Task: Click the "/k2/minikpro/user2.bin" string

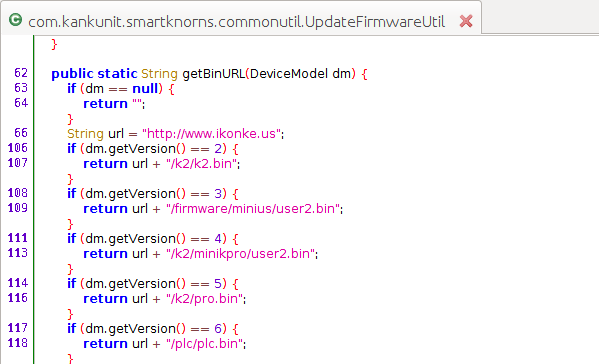Action: (x=241, y=254)
